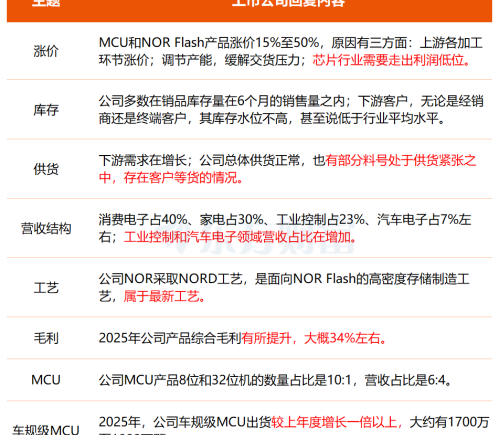Click red text 大概34%左右

(x=342, y=338)
